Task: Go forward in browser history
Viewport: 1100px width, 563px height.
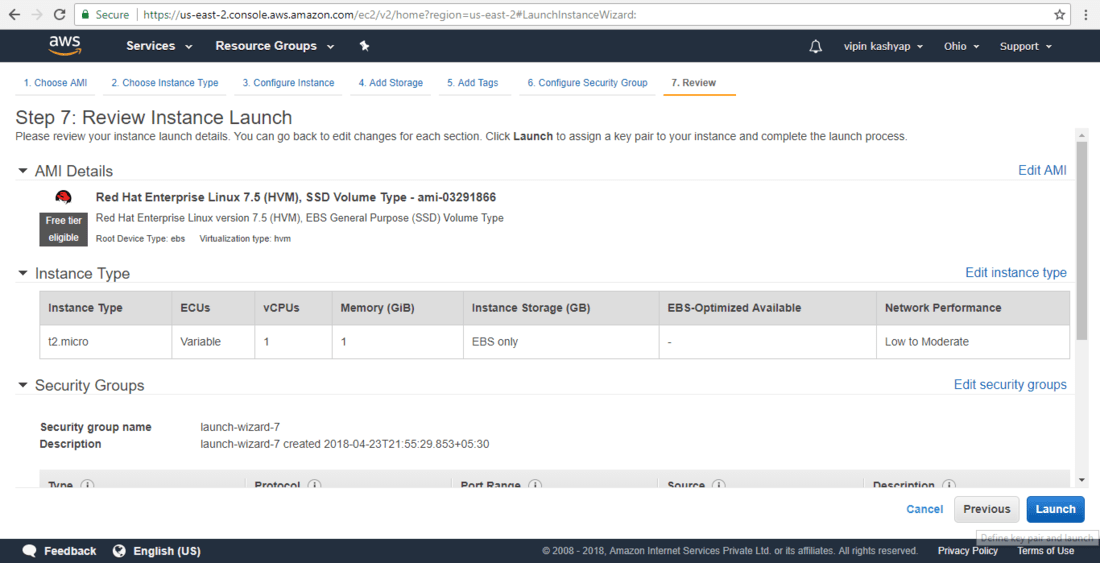Action: [36, 15]
